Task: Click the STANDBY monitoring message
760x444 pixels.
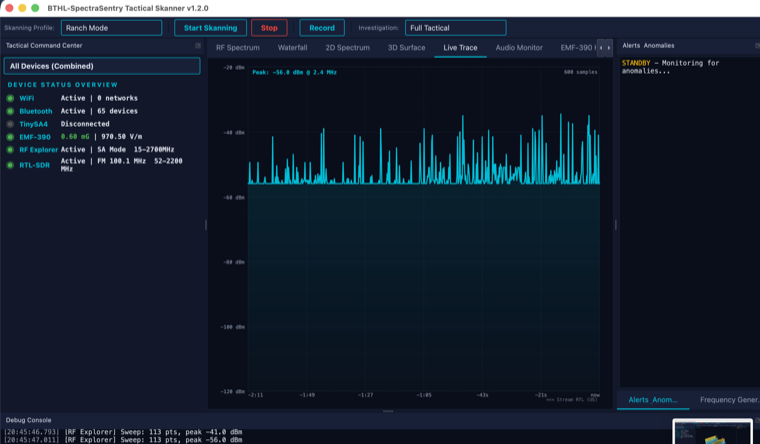Action: click(670, 67)
